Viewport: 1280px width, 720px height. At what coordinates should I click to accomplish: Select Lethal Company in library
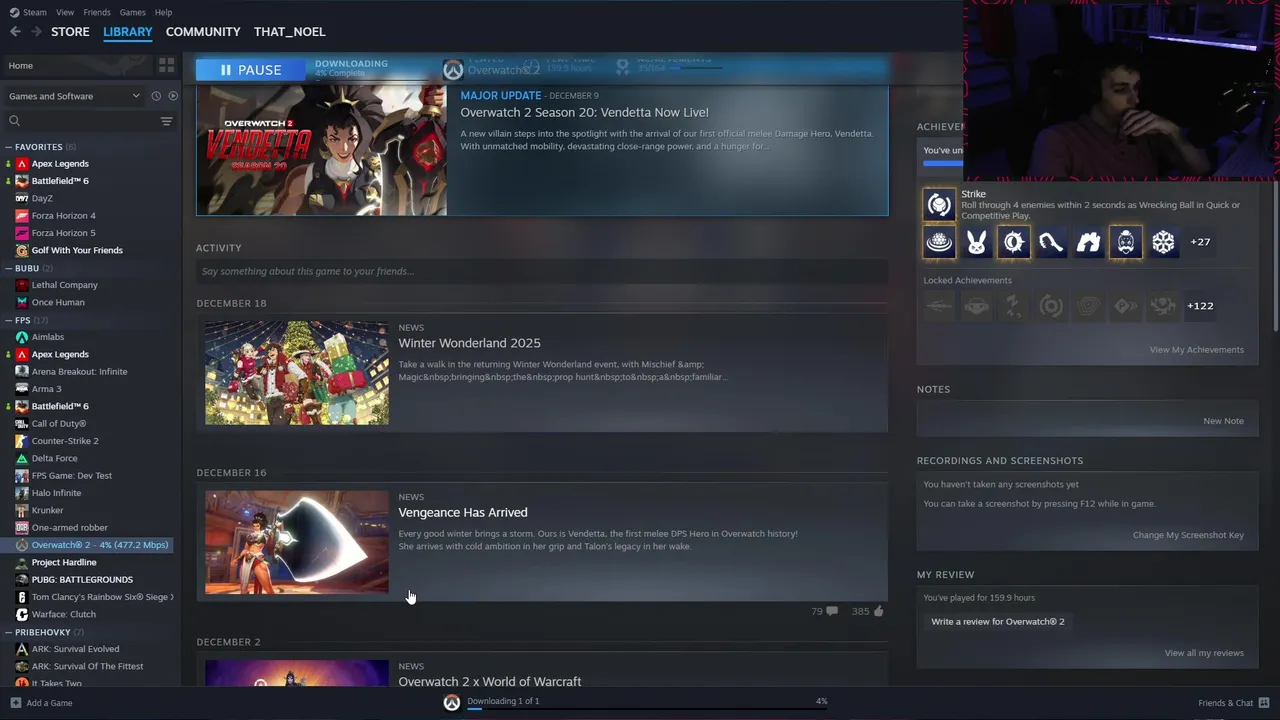64,285
